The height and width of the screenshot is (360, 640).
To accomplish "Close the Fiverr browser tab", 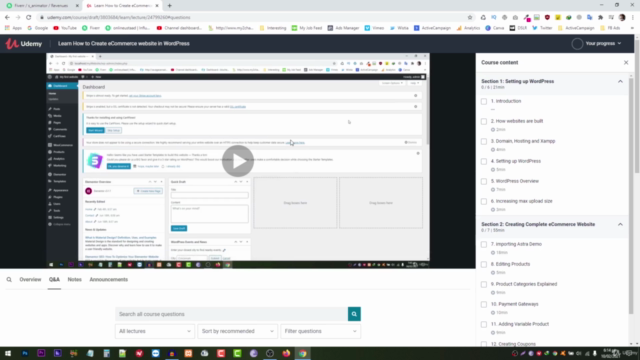I will [x=77, y=6].
